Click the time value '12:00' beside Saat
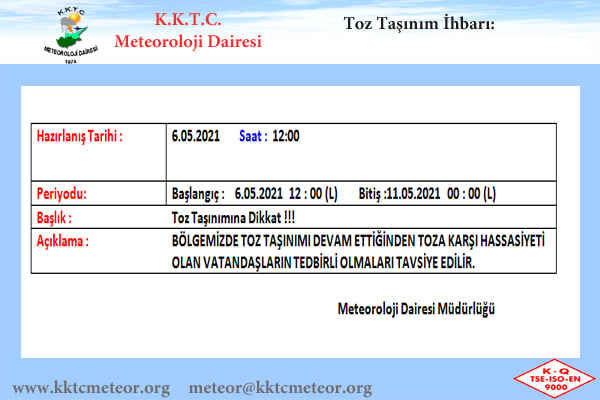Image resolution: width=600 pixels, height=400 pixels. pos(286,136)
